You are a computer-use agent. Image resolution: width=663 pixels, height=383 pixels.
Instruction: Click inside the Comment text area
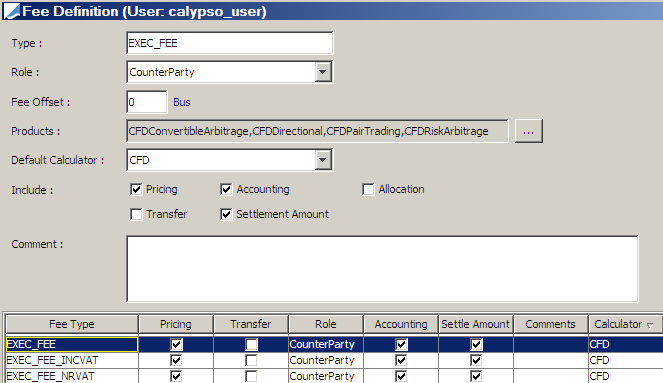pos(382,269)
